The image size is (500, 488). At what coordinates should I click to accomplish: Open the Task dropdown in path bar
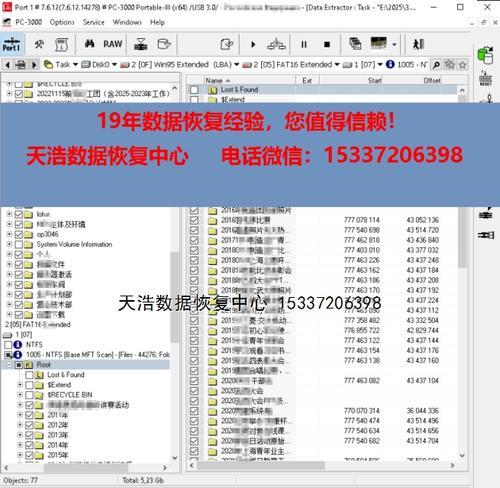(x=75, y=64)
